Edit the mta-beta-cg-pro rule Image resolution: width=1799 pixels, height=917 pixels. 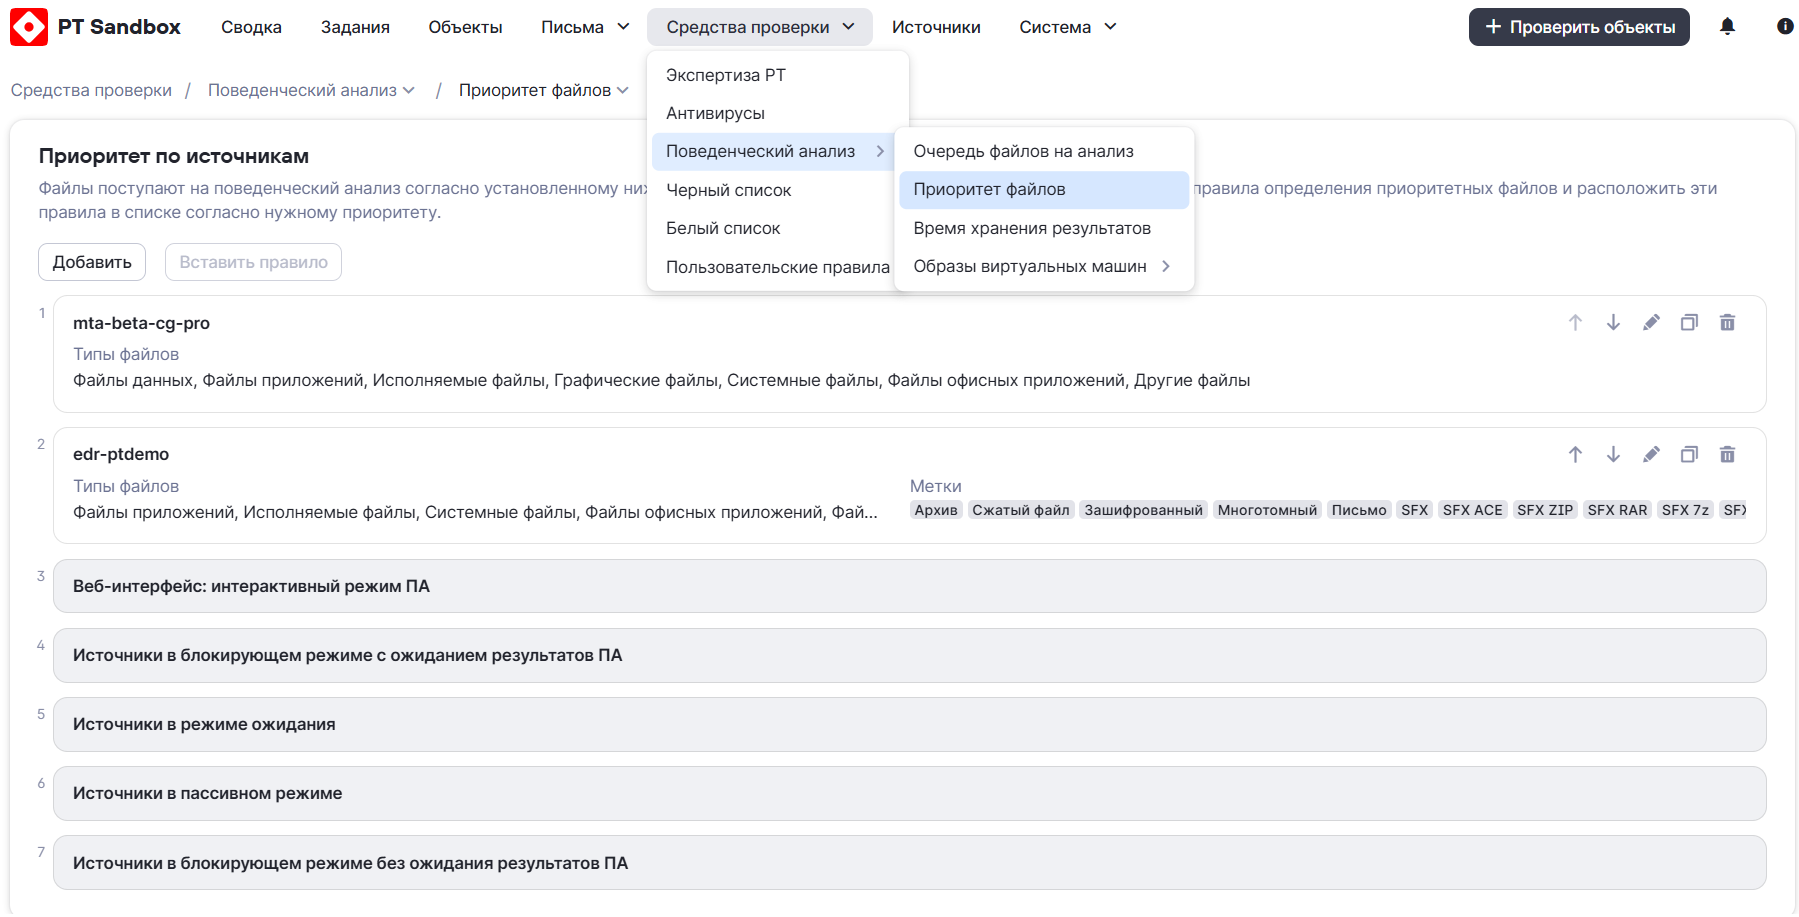1651,323
